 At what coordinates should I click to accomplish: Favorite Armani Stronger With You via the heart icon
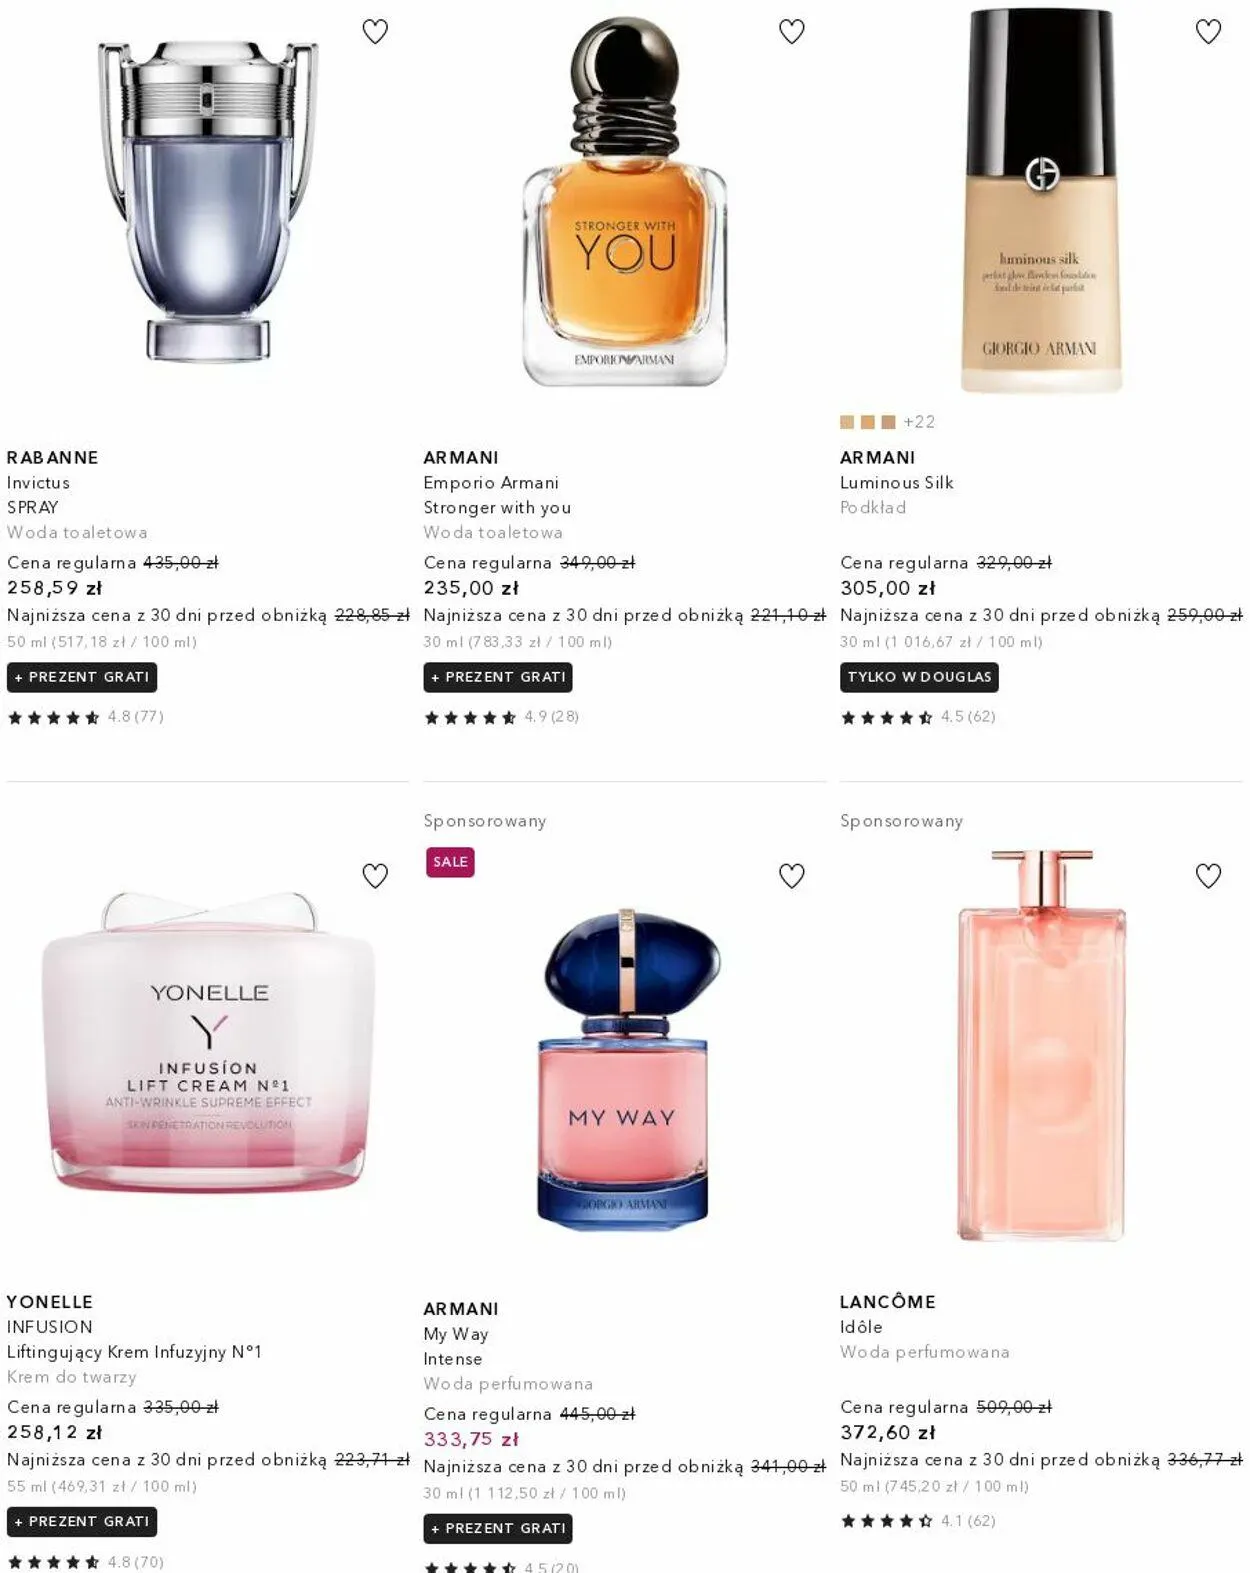click(x=792, y=32)
